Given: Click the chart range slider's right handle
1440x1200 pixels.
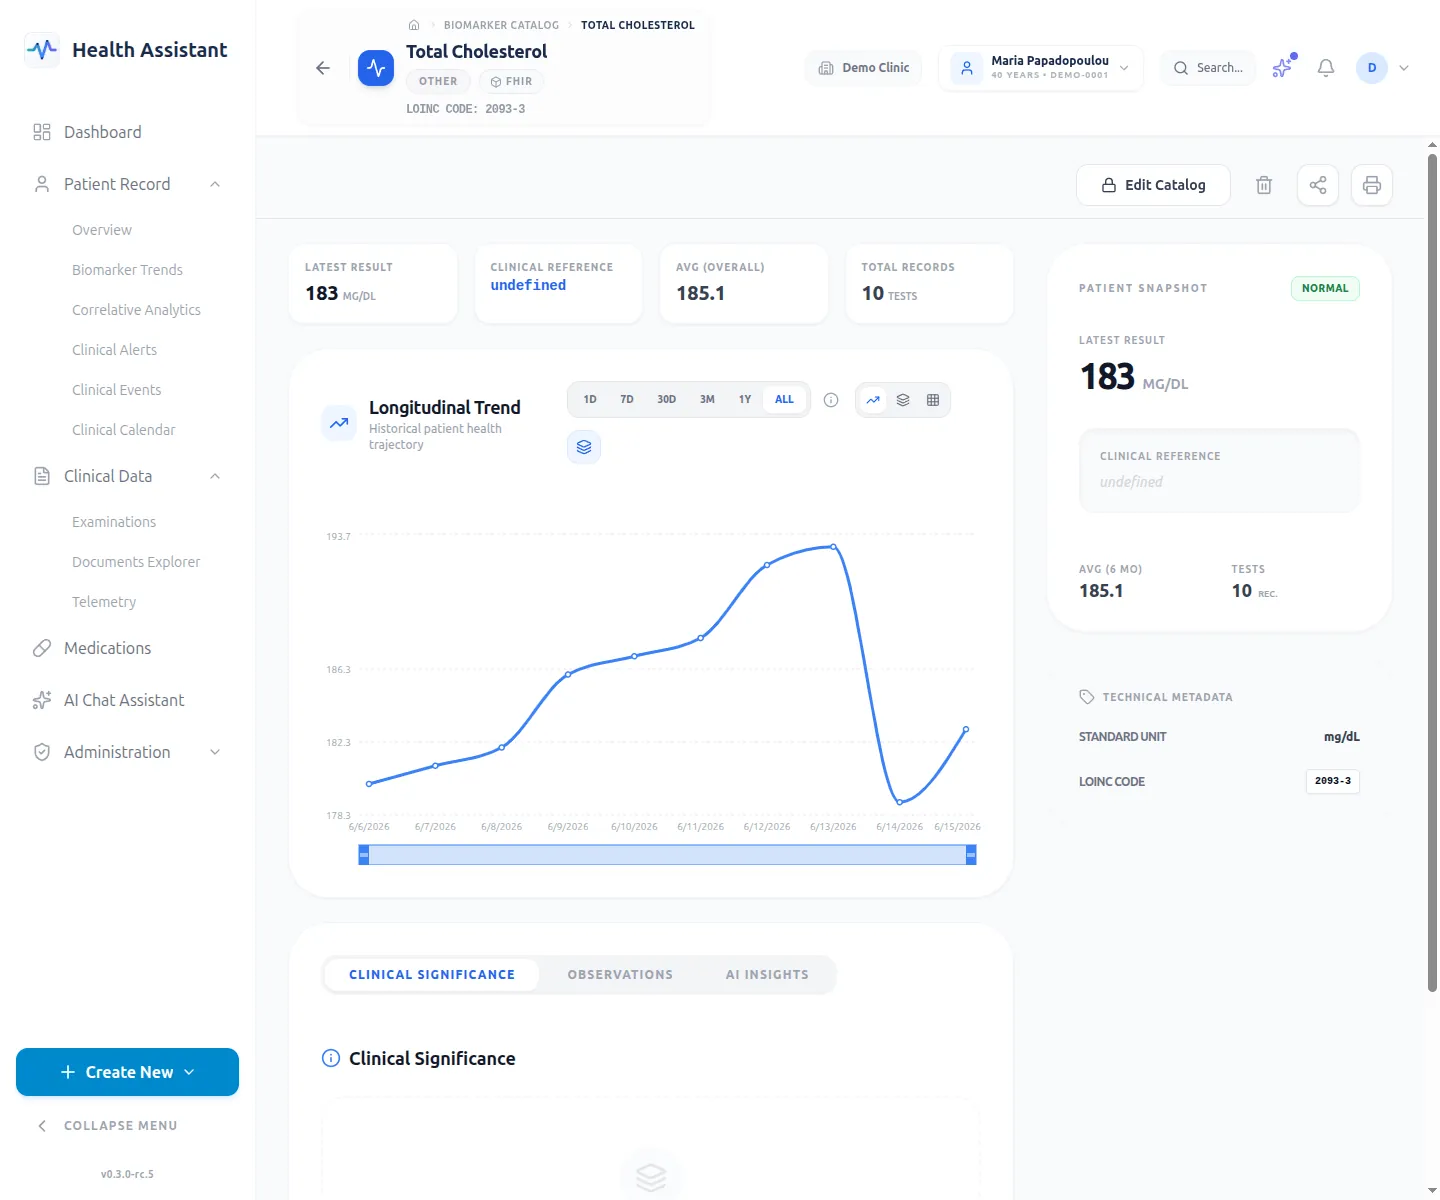Looking at the screenshot, I should 970,855.
